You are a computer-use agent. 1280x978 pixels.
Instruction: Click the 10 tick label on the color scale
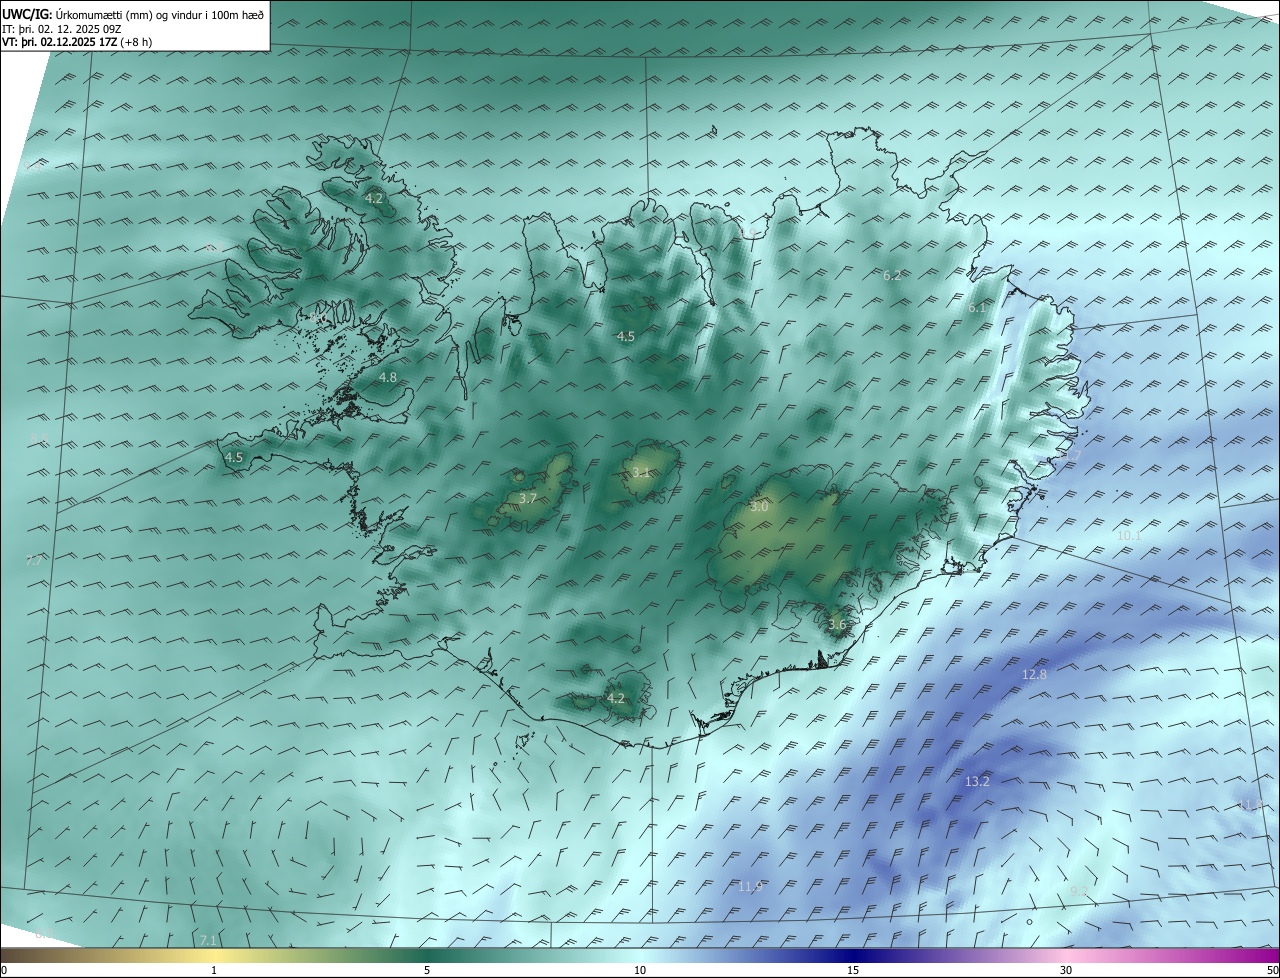coord(640,970)
